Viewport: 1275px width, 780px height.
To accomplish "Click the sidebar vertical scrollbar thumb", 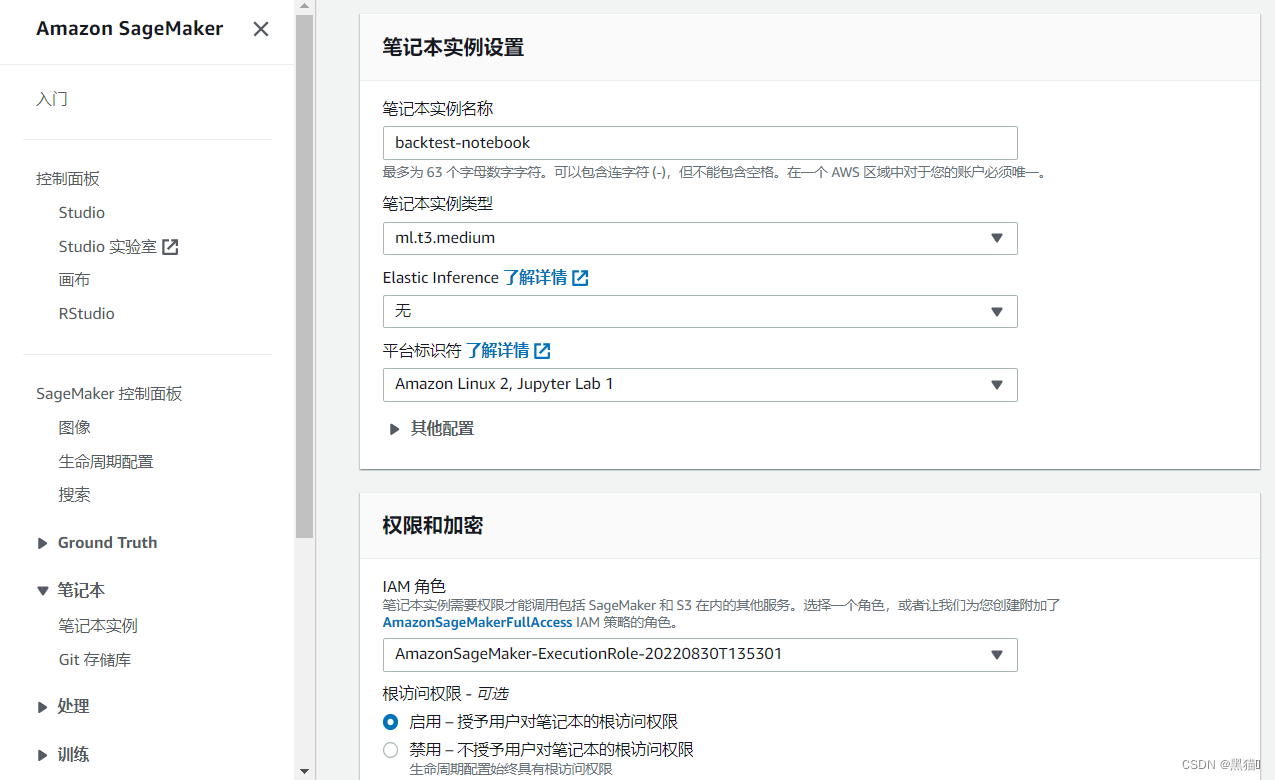I will 305,276.
